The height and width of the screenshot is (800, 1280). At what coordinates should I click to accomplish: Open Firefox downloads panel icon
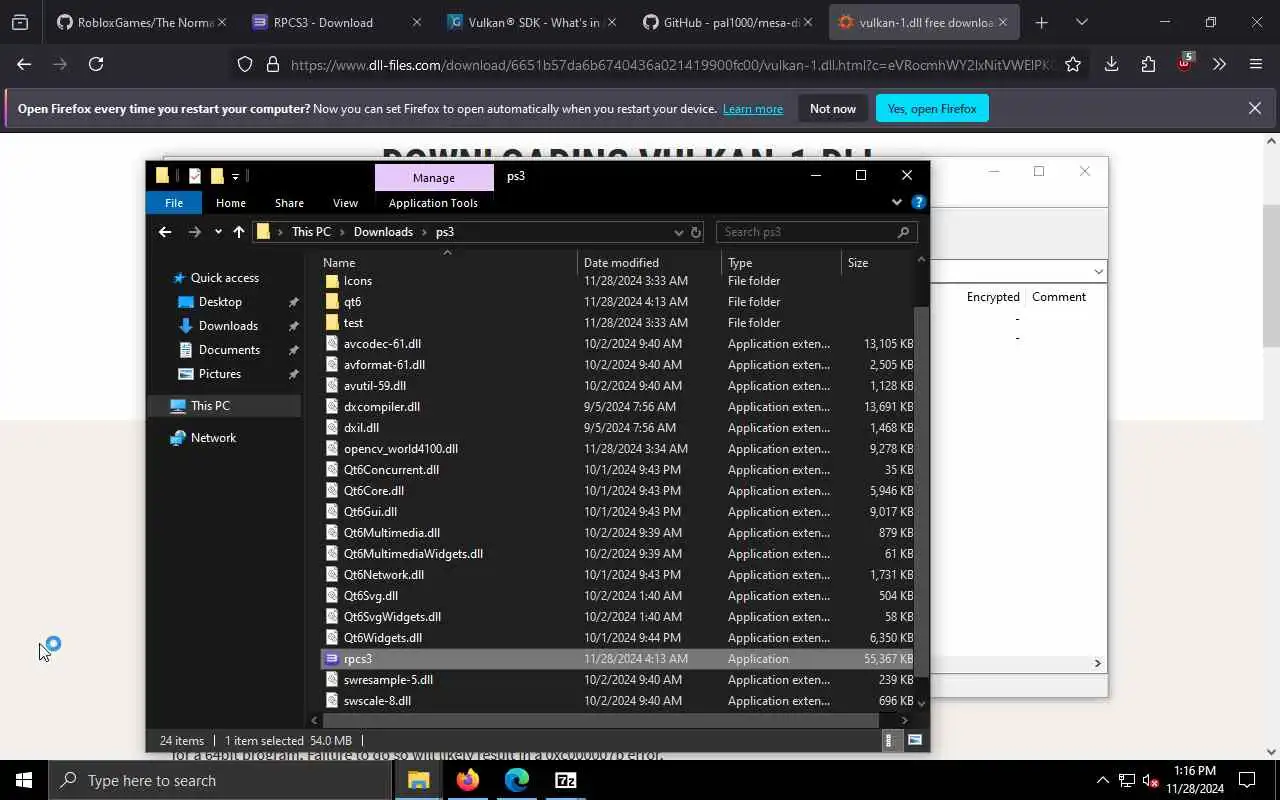(x=1111, y=64)
